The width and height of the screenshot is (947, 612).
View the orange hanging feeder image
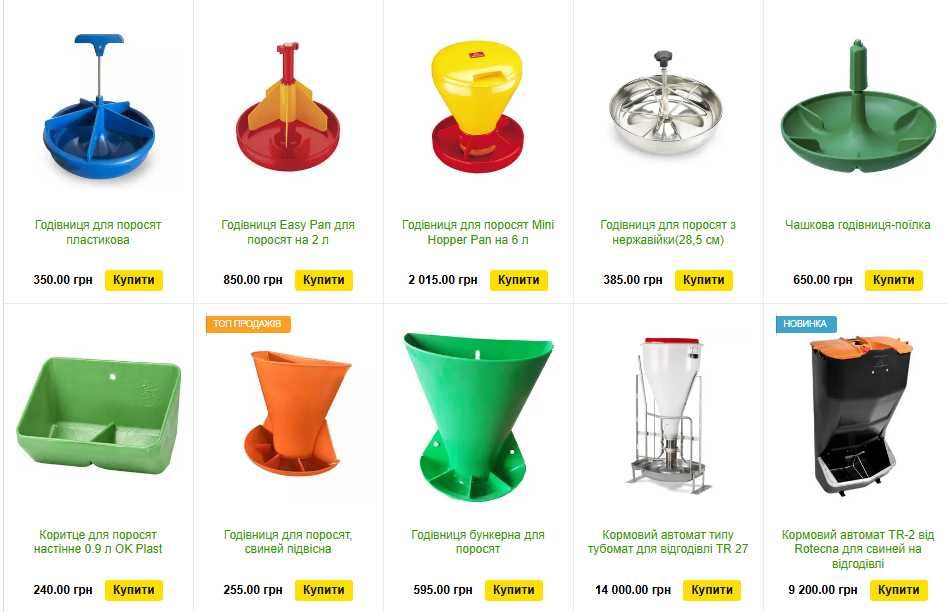[297, 413]
